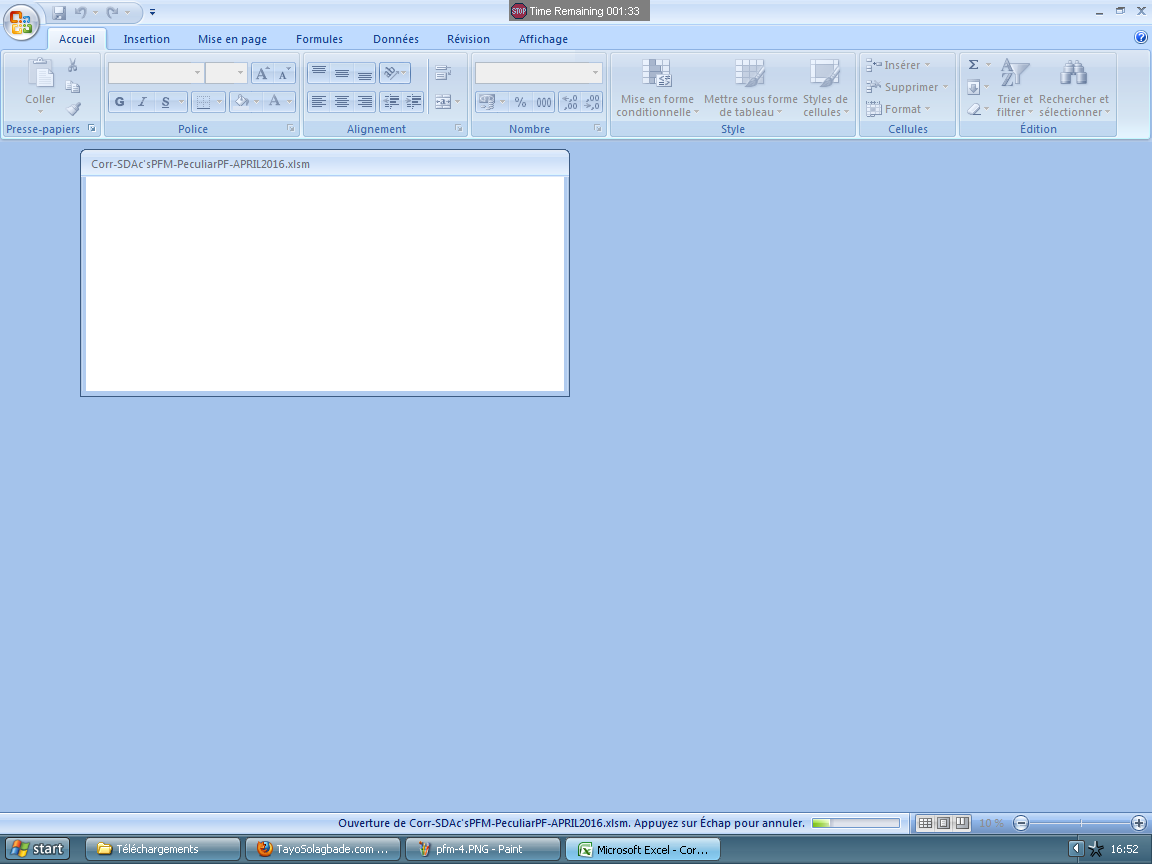1152x864 pixels.
Task: Add a decimal place
Action: (570, 102)
